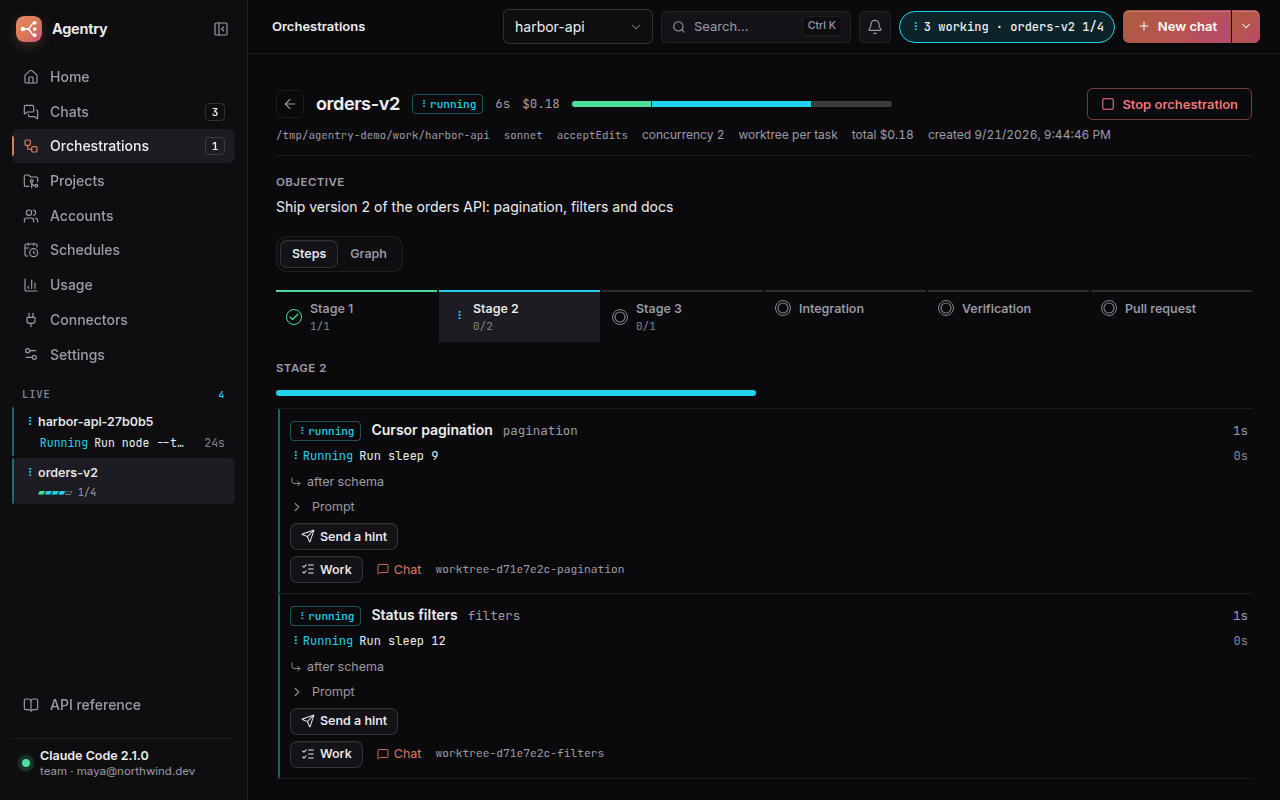Click worktree-d71e7e2c-filters label
Viewport: 1280px width, 800px height.
pos(520,754)
